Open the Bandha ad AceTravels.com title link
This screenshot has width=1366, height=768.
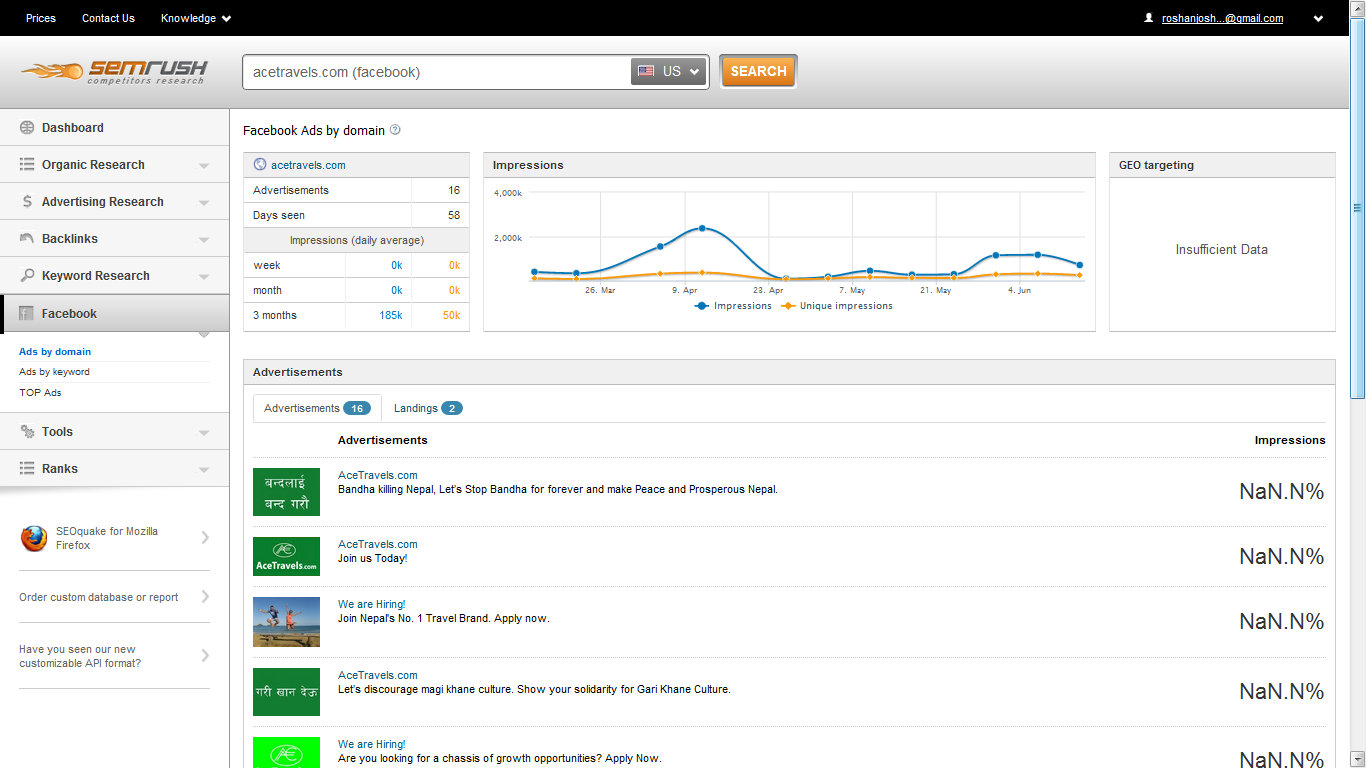pos(378,475)
